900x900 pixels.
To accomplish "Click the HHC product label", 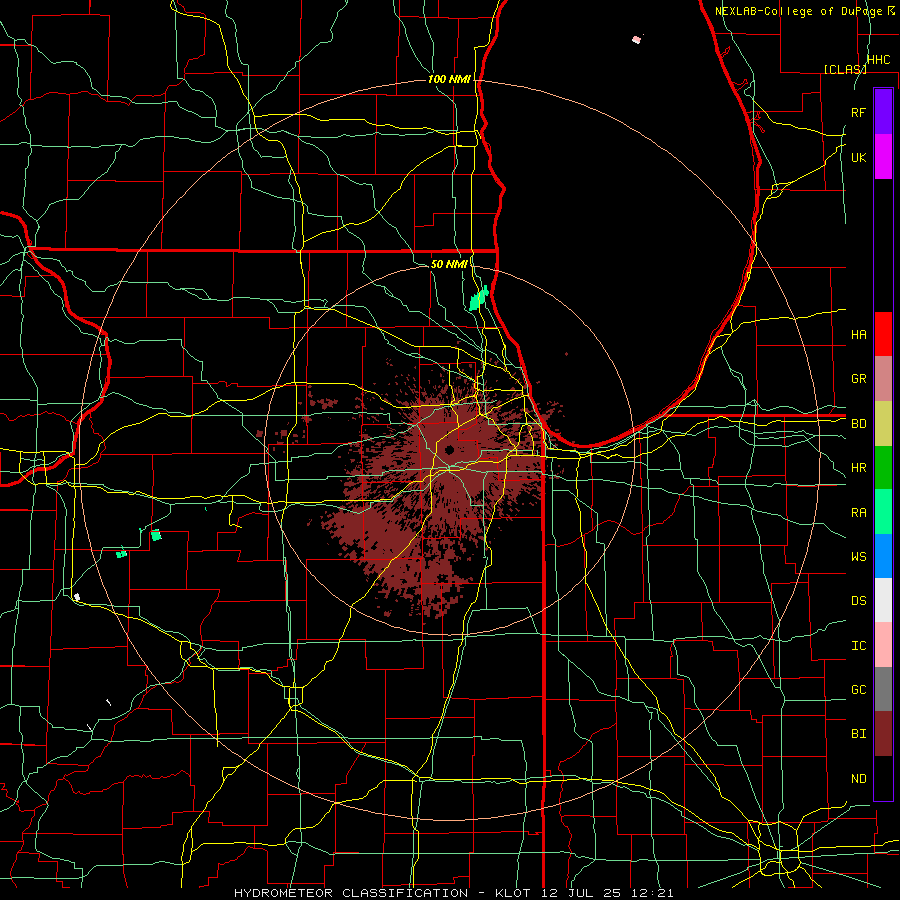I will (879, 60).
